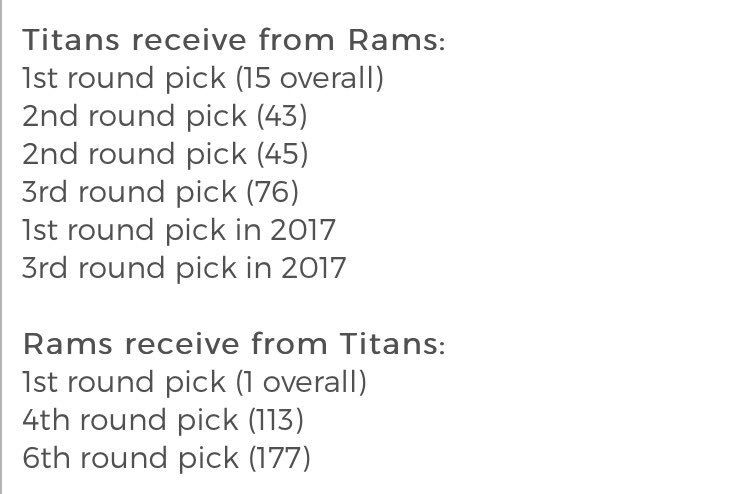Screen dimensions: 742x494
Task: Select the '1st round pick (15 overall)' line
Action: point(202,79)
